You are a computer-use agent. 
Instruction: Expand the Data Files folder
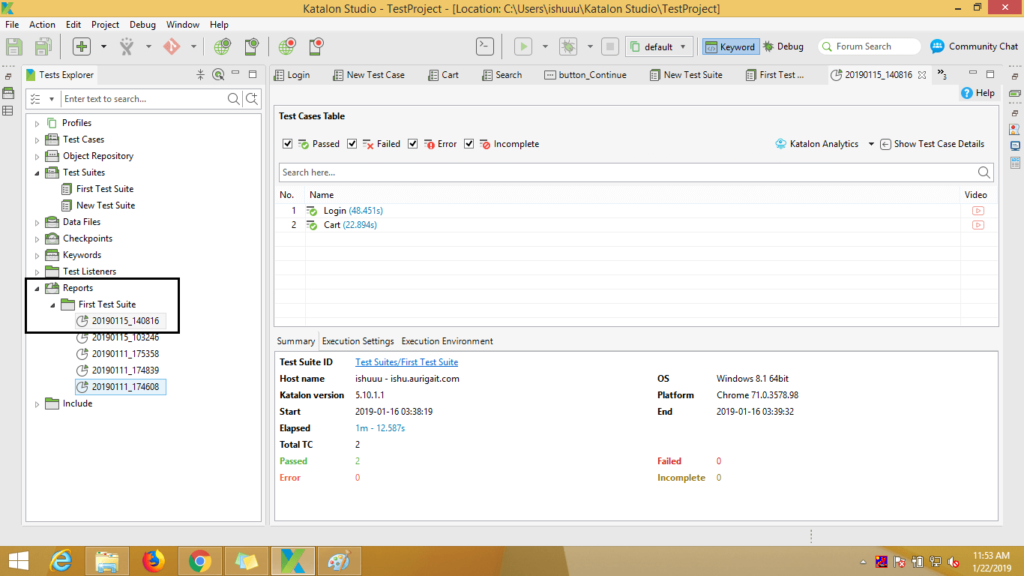(37, 223)
